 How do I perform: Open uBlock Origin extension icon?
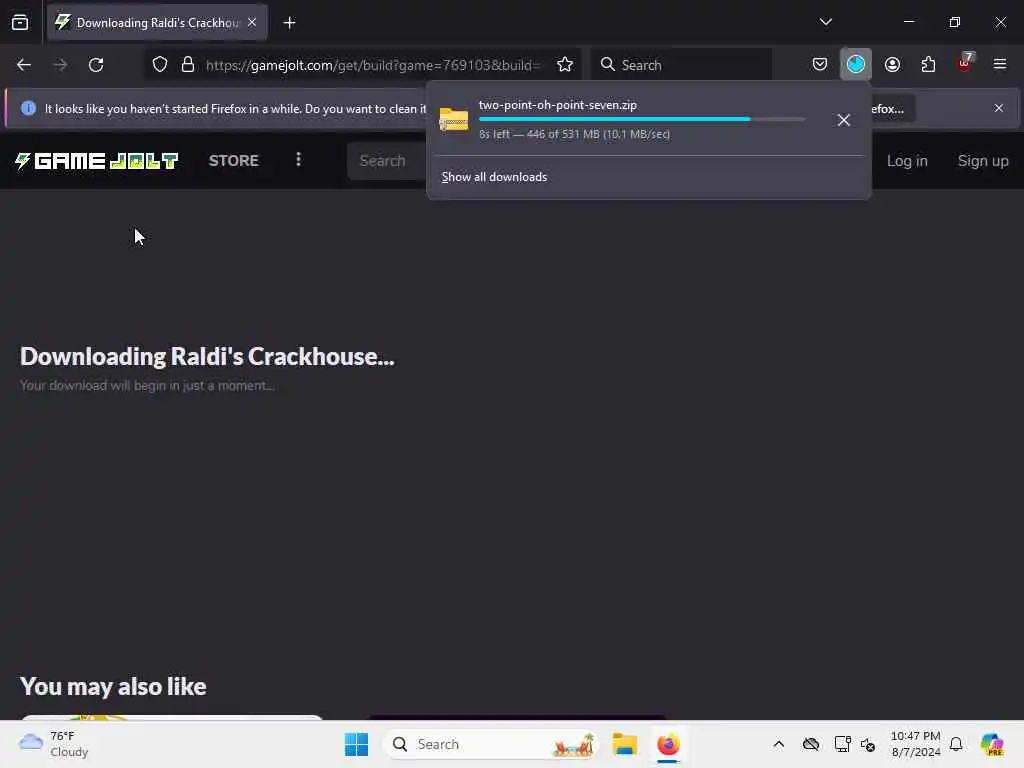coord(965,63)
